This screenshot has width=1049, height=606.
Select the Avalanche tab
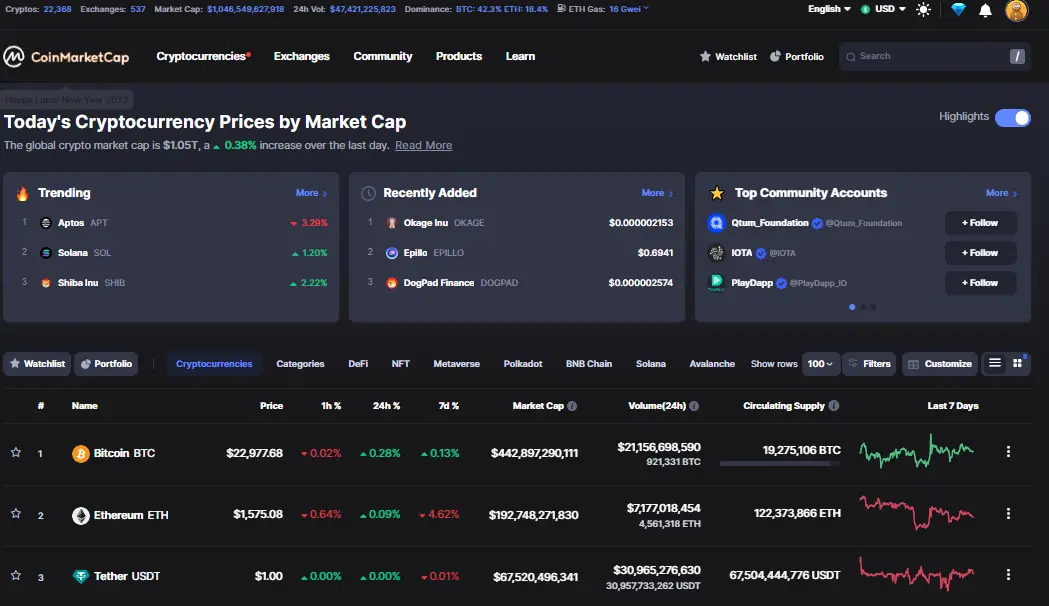(x=712, y=364)
